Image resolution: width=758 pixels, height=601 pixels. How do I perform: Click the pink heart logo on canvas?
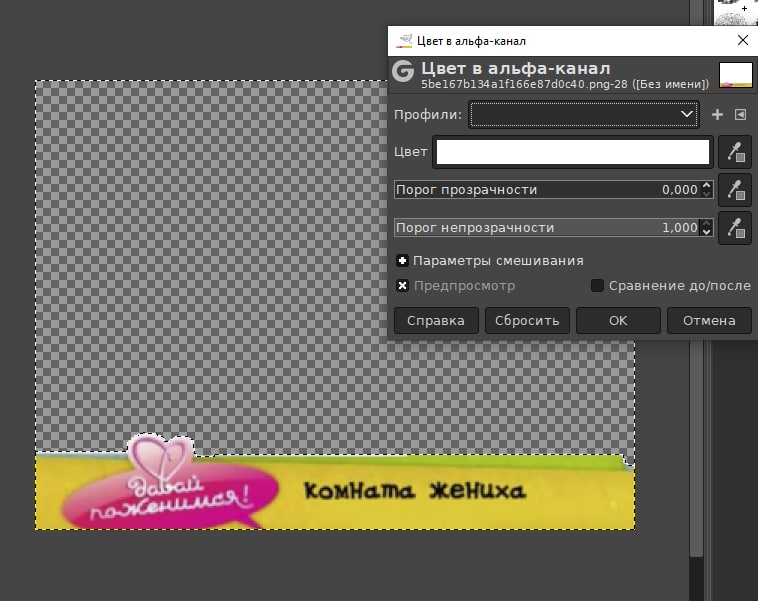tap(160, 458)
